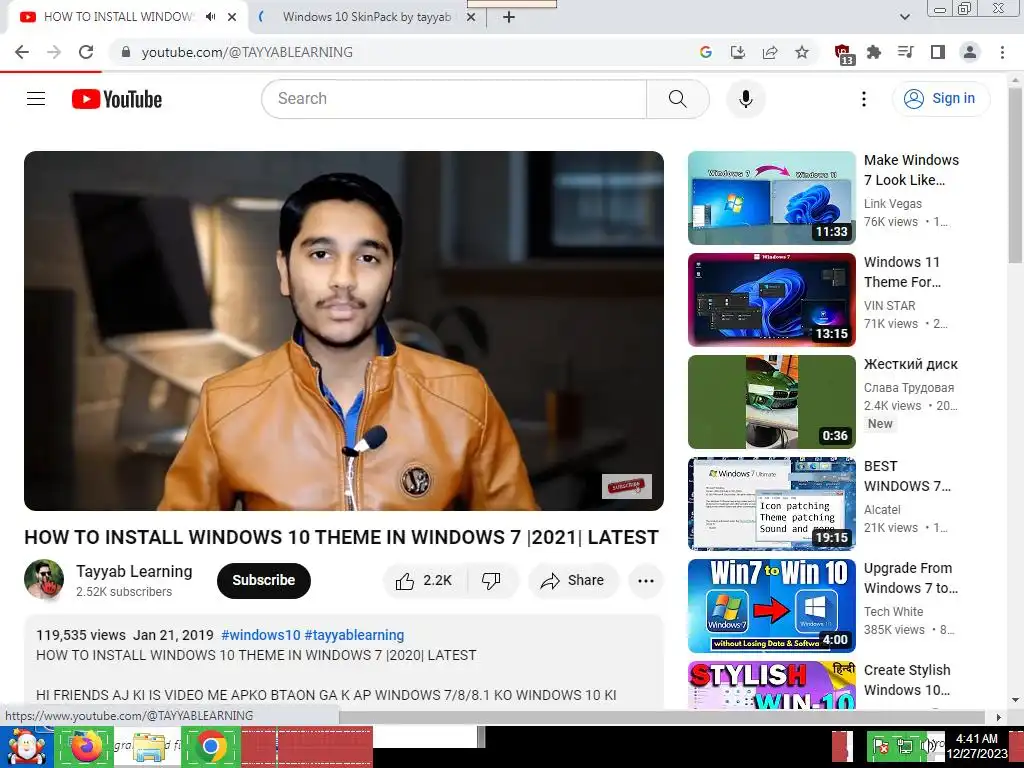Screen dimensions: 1024x768
Task: Focus the YouTube search field
Action: (x=454, y=99)
